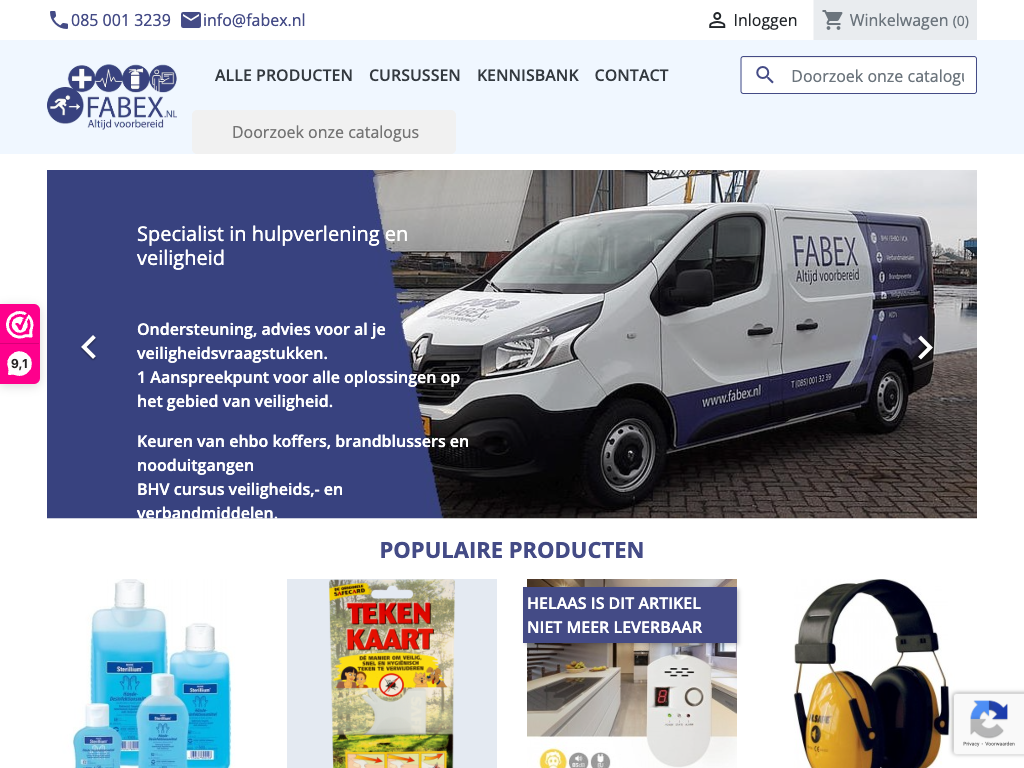Viewport: 1024px width, 768px height.
Task: Go to the Contact page
Action: [x=632, y=75]
